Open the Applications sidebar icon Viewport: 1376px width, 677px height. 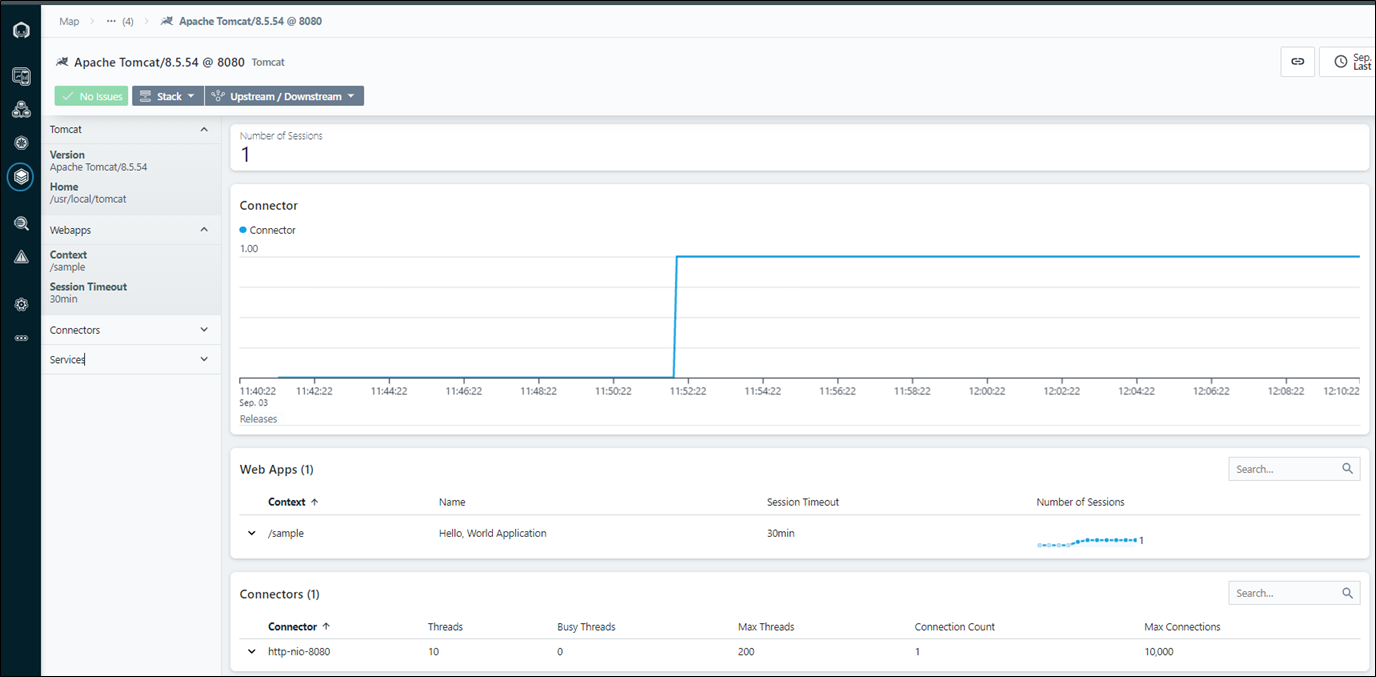tap(21, 109)
